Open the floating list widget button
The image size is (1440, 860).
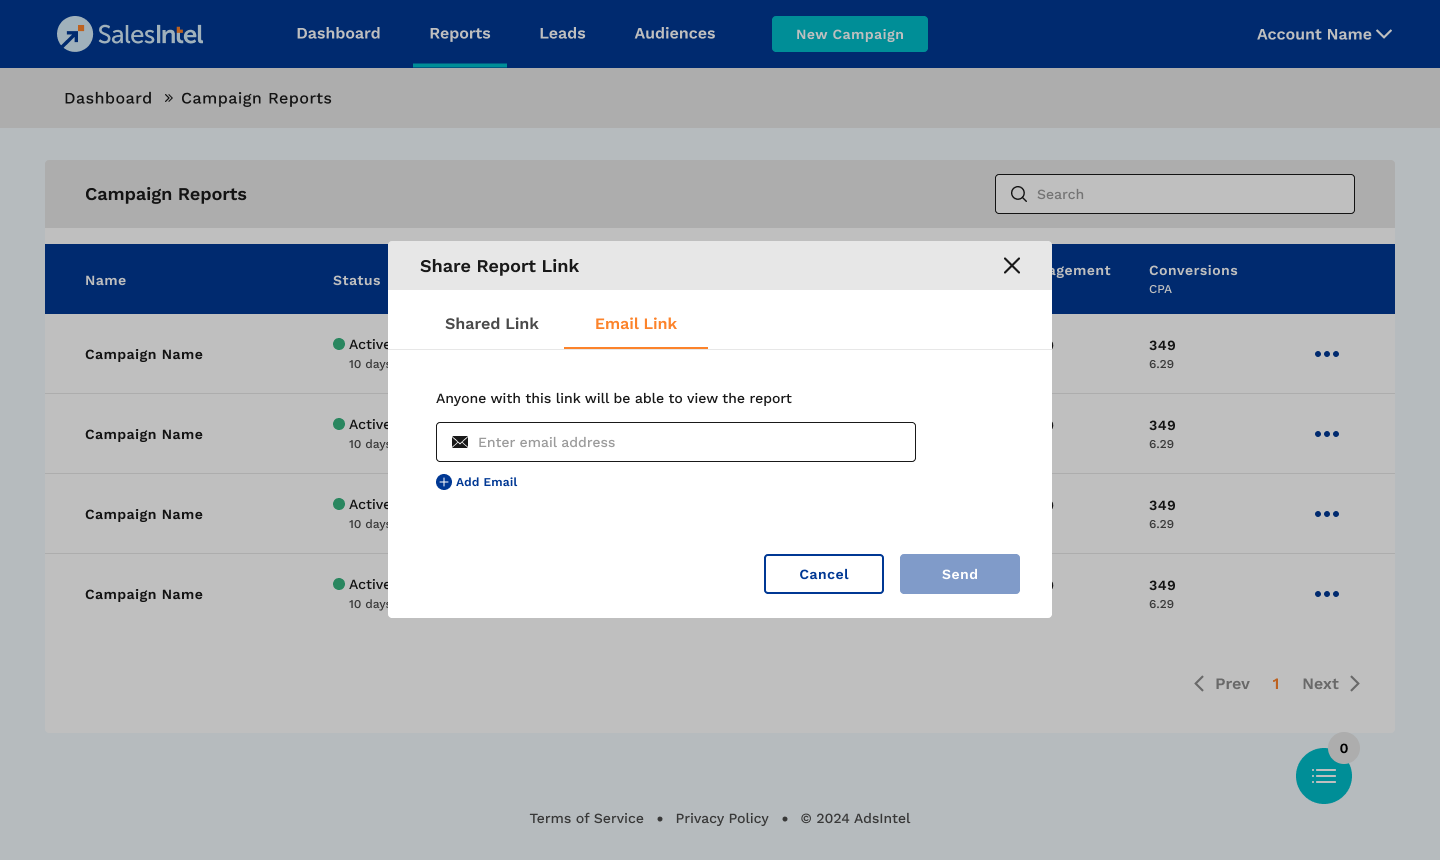(1323, 776)
